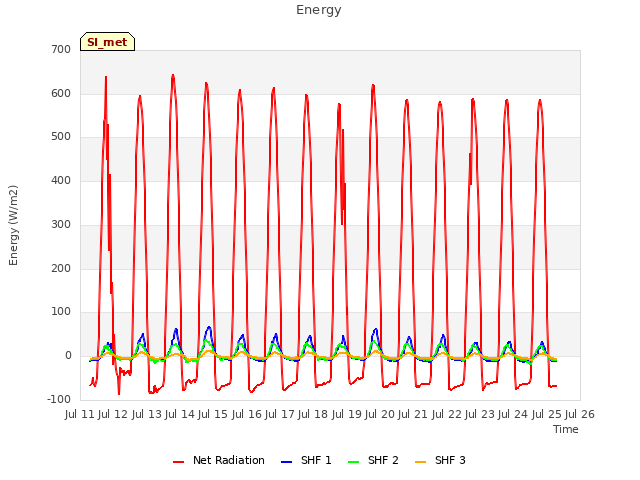Viewport: 640px width, 480px height.
Task: Click the green SHF 2 legend swatch
Action: pyautogui.click(x=353, y=462)
